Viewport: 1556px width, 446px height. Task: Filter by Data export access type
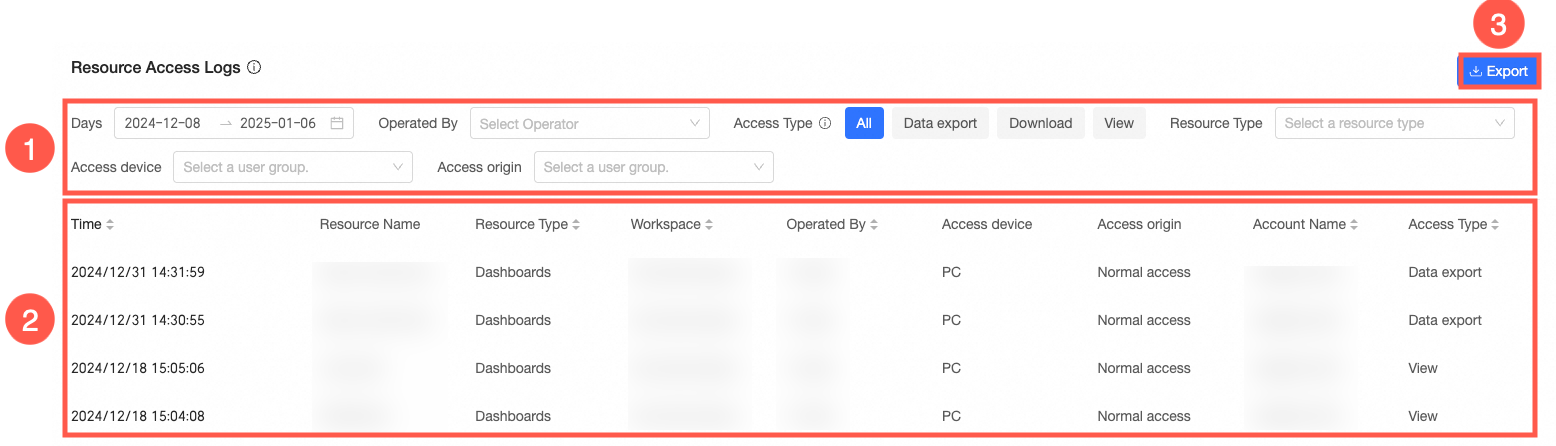[x=940, y=123]
